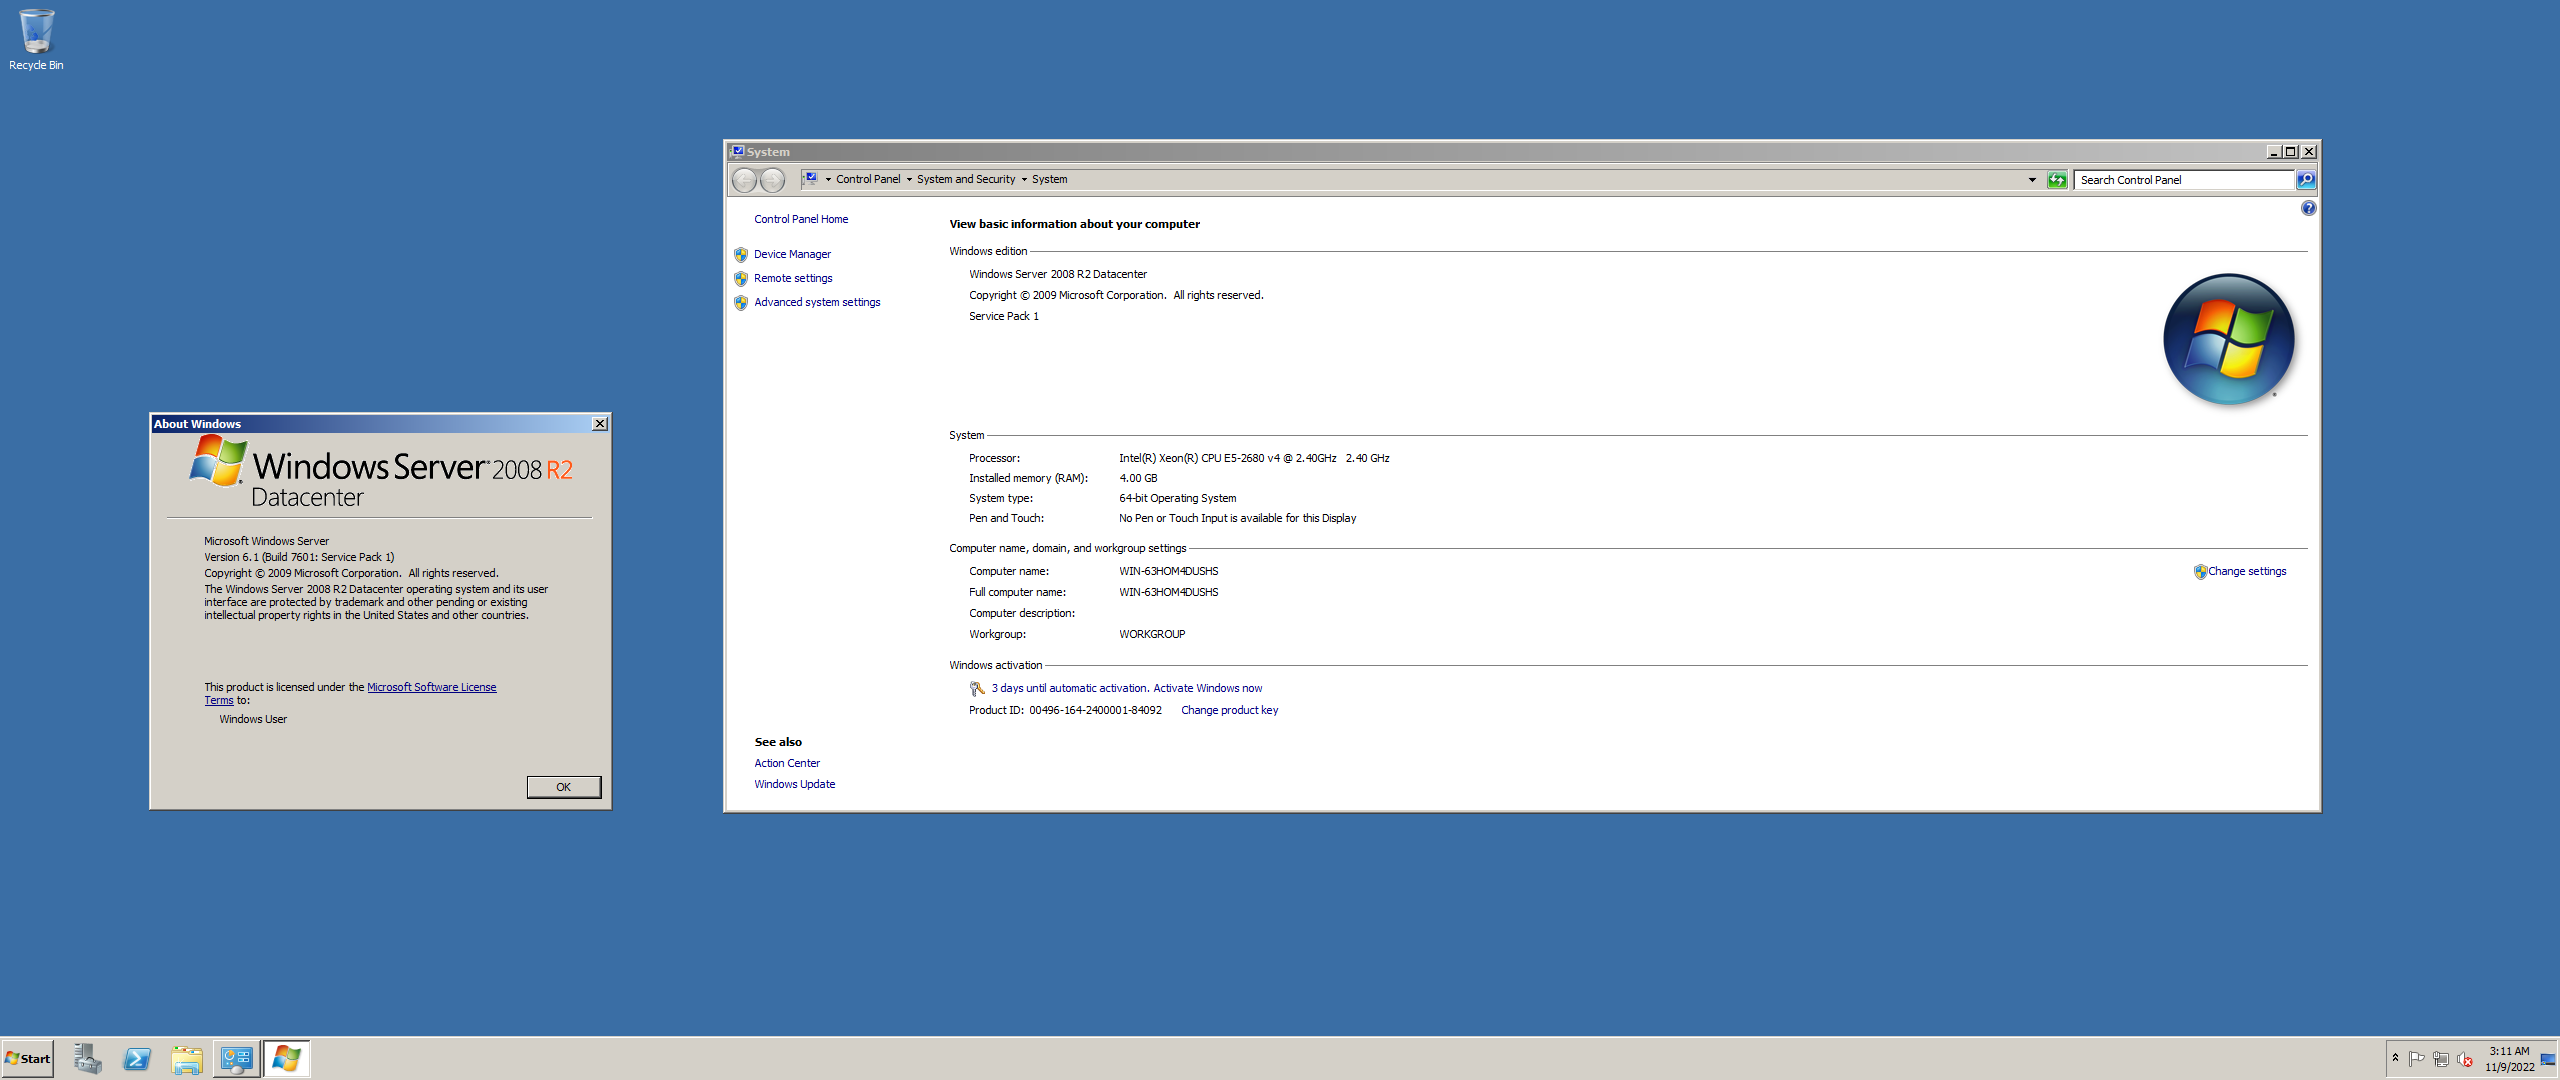Focus the Search Control Panel field

click(2185, 180)
